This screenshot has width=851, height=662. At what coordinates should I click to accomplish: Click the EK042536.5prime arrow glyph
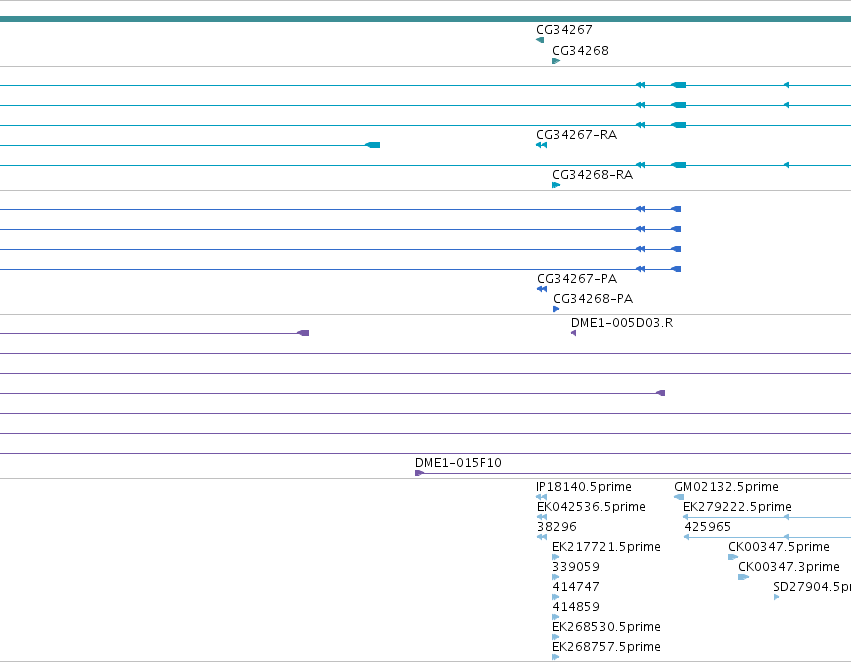(x=542, y=517)
